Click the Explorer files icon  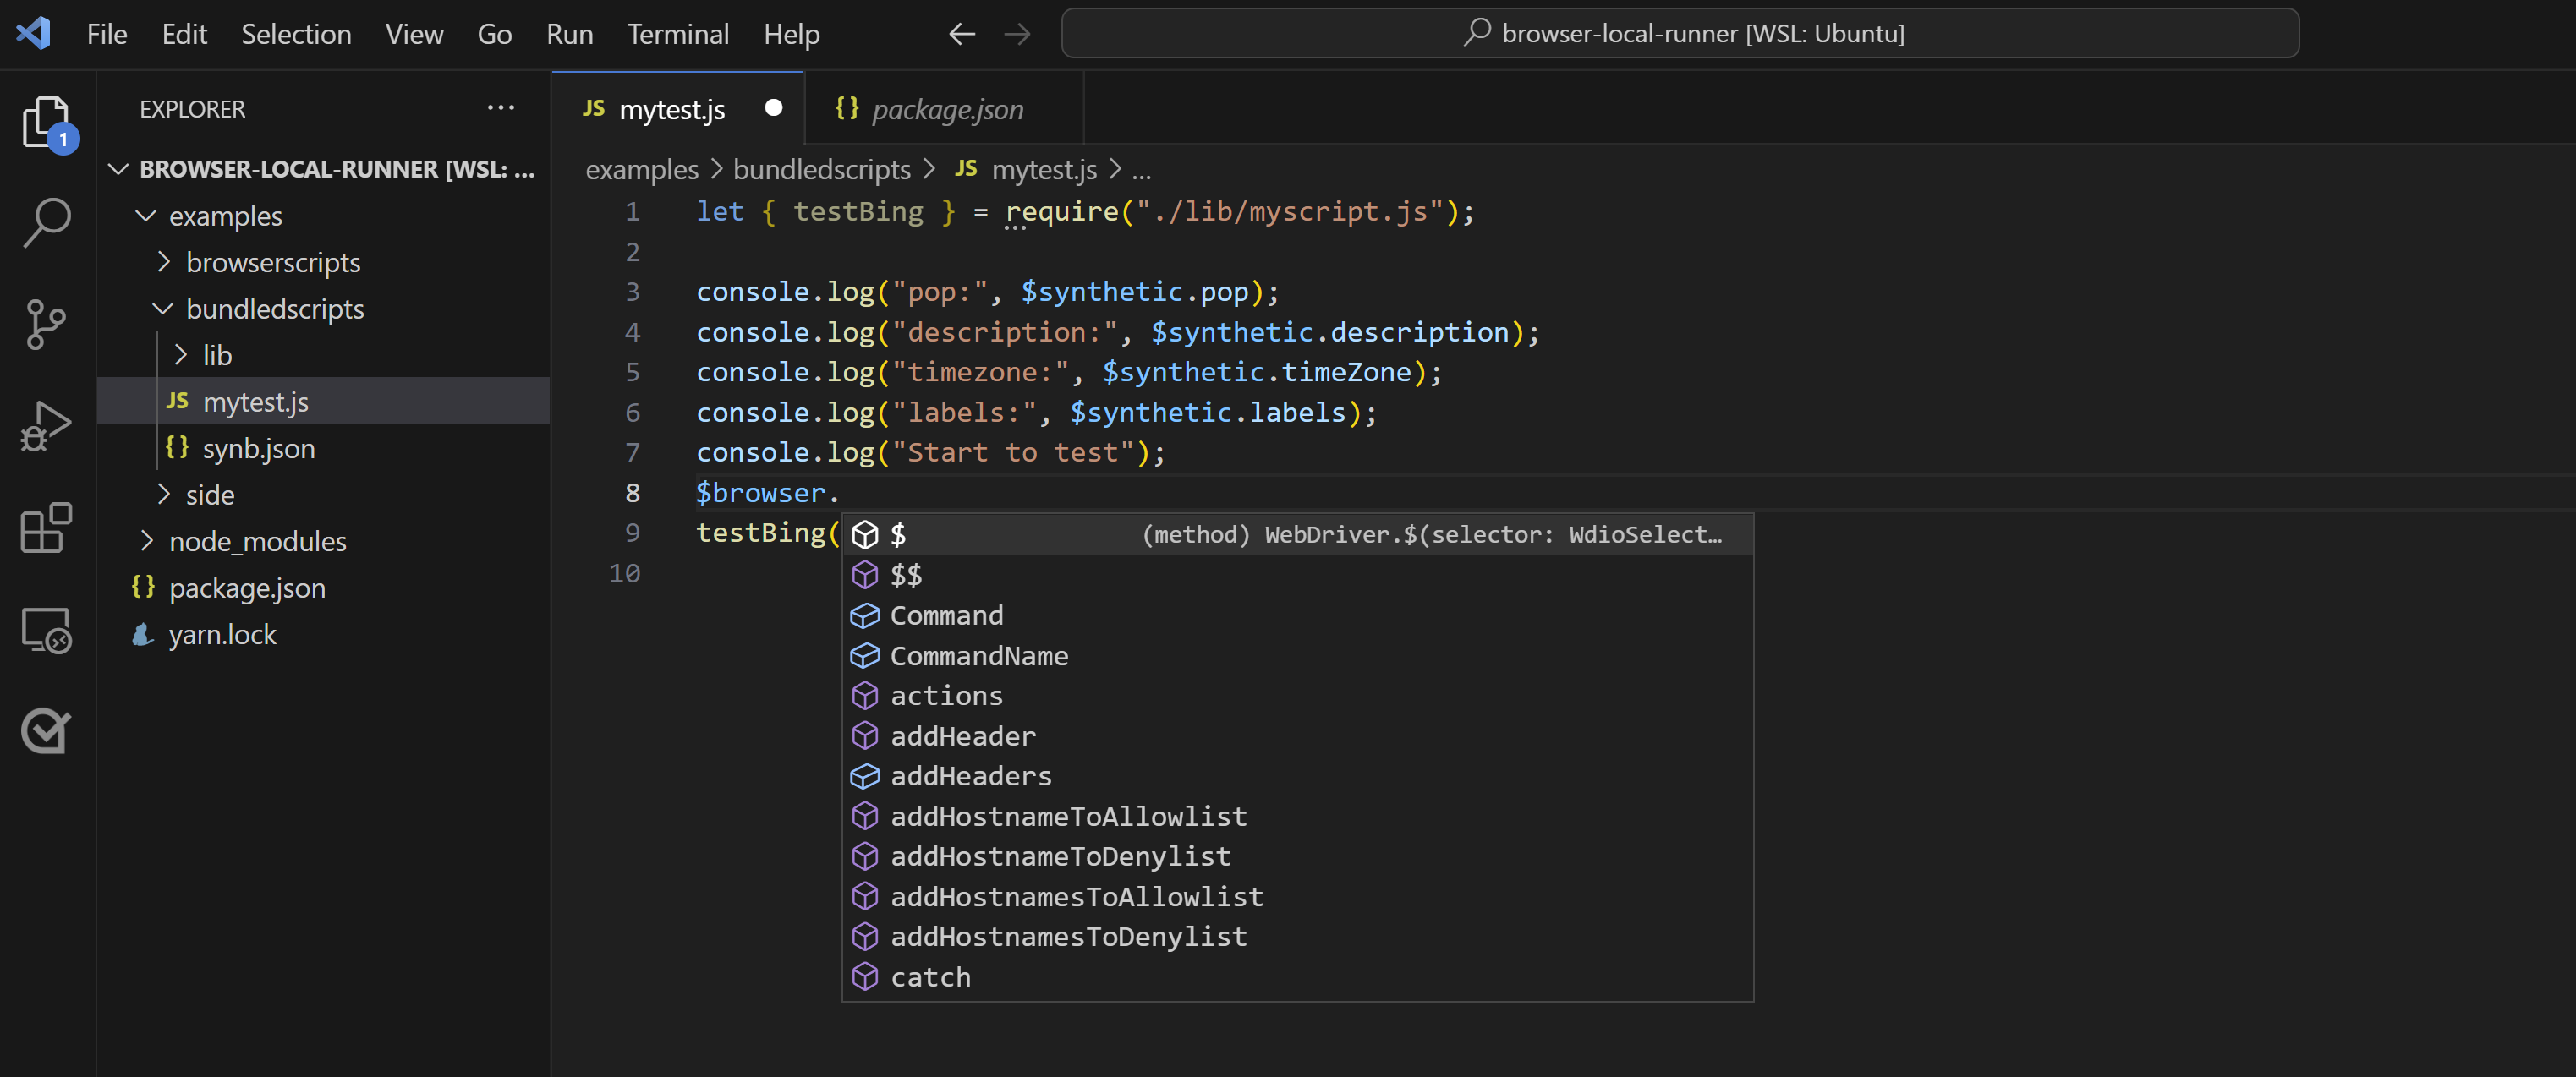(x=46, y=122)
